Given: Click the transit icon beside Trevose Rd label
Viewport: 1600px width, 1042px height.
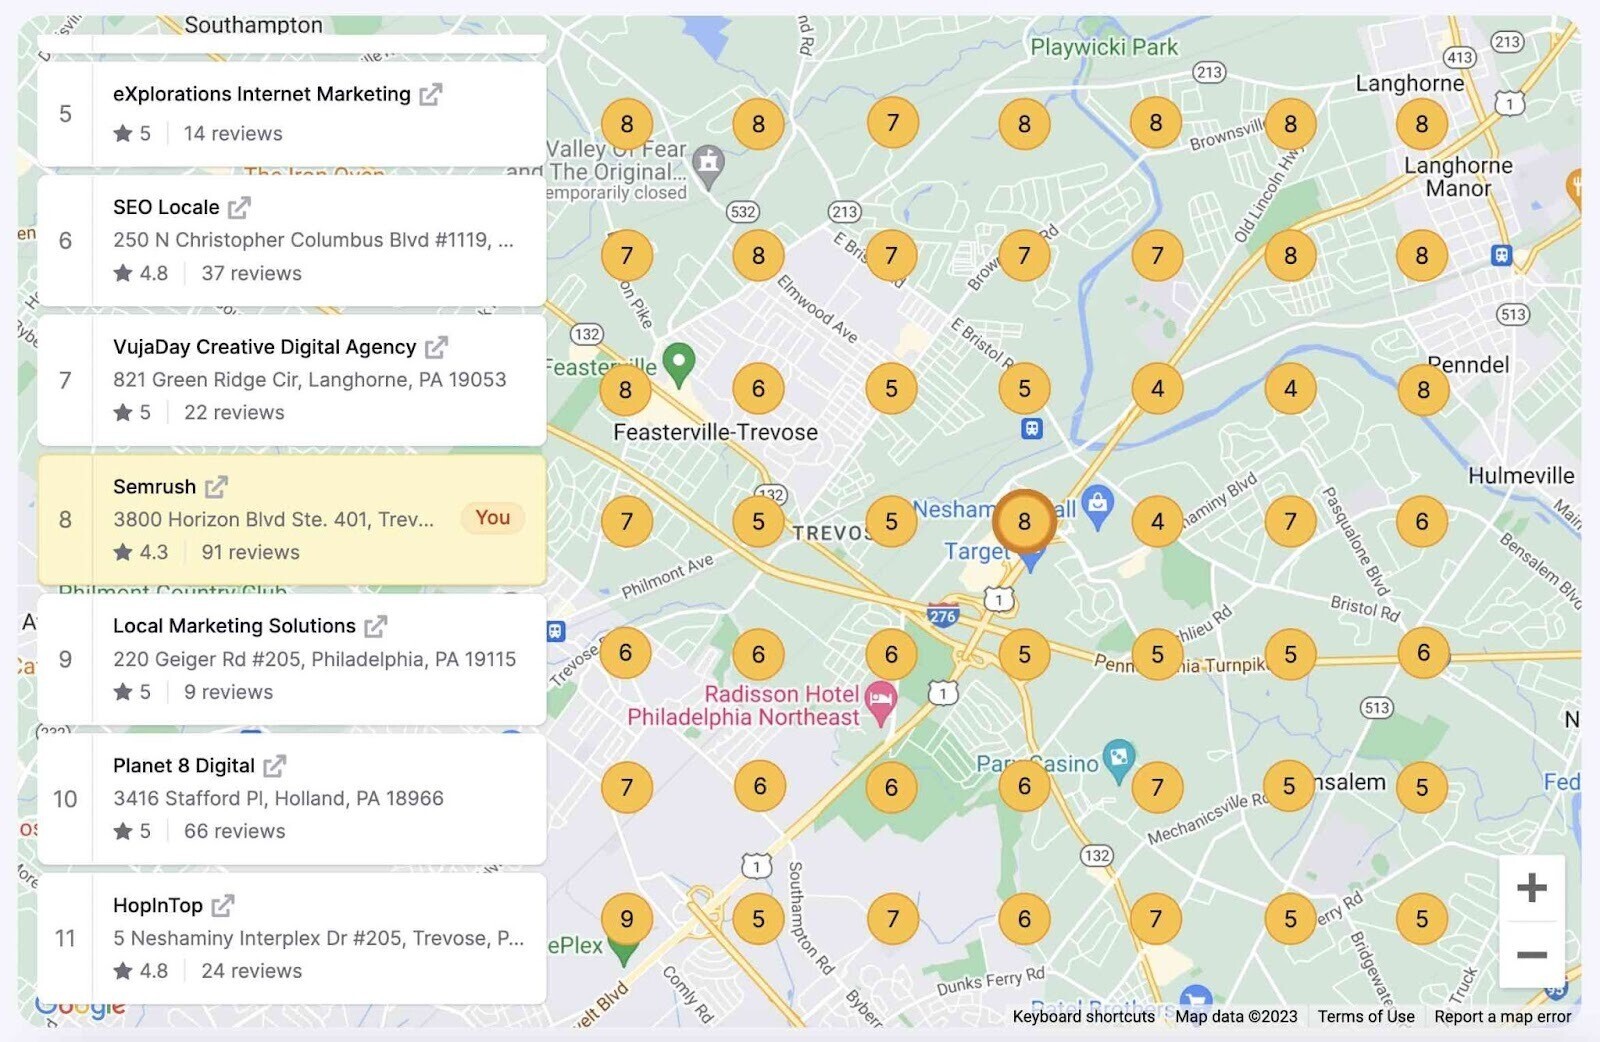Looking at the screenshot, I should point(556,631).
